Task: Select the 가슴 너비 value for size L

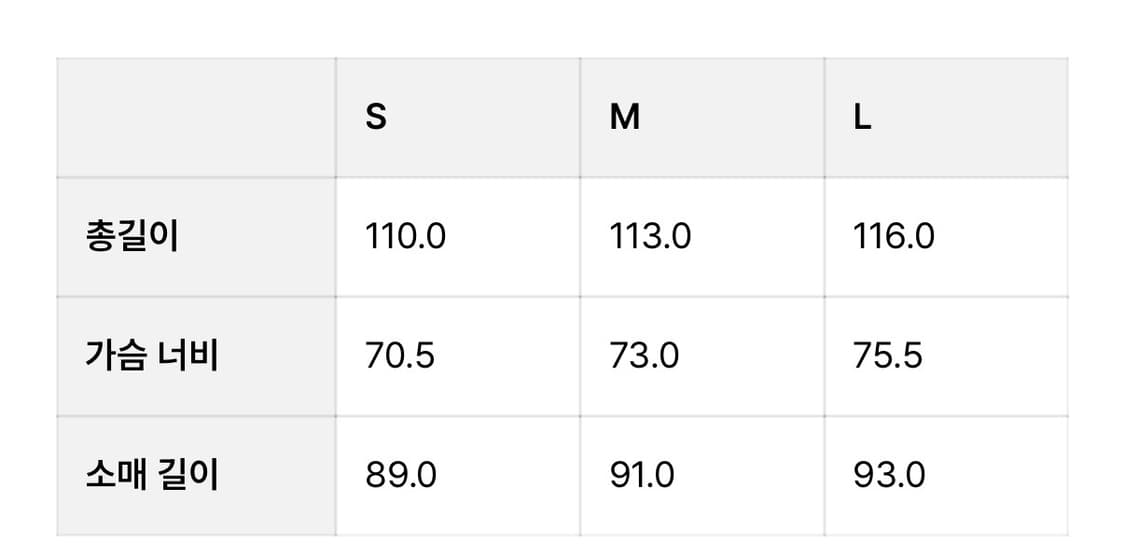Action: pyautogui.click(x=888, y=356)
